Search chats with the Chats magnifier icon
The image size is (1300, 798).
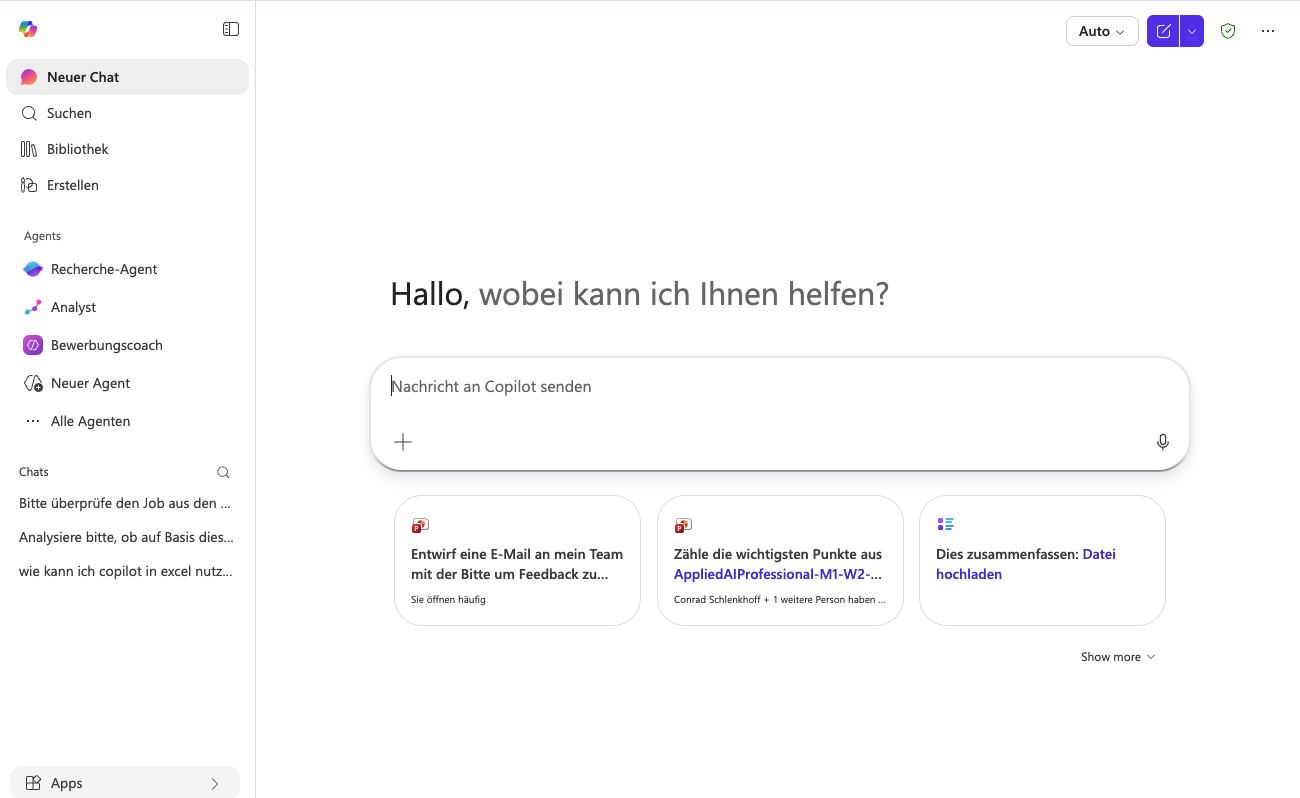(223, 472)
